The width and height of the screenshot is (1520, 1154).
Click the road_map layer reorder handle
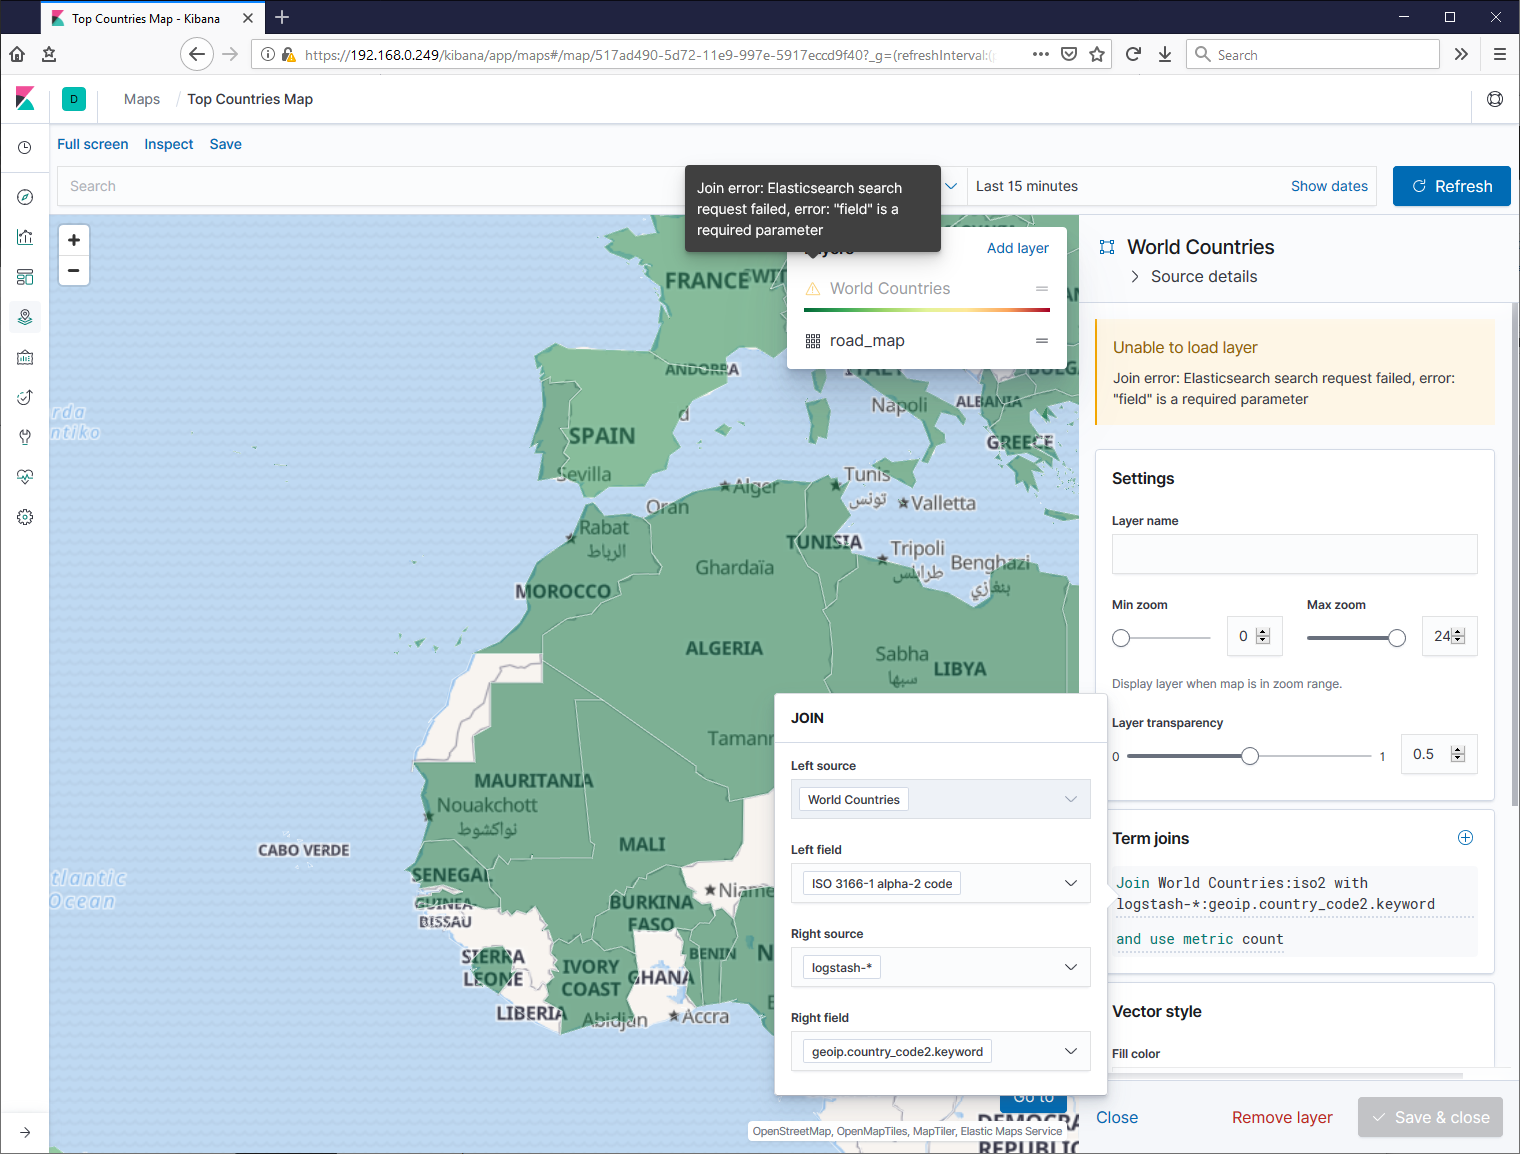point(1042,341)
